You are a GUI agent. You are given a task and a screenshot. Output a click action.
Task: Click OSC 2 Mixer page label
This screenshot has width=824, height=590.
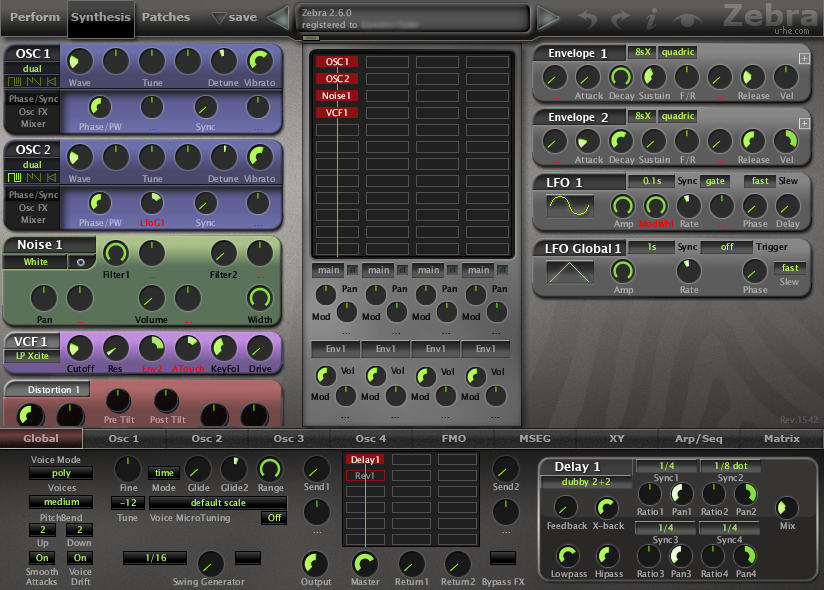pyautogui.click(x=33, y=220)
